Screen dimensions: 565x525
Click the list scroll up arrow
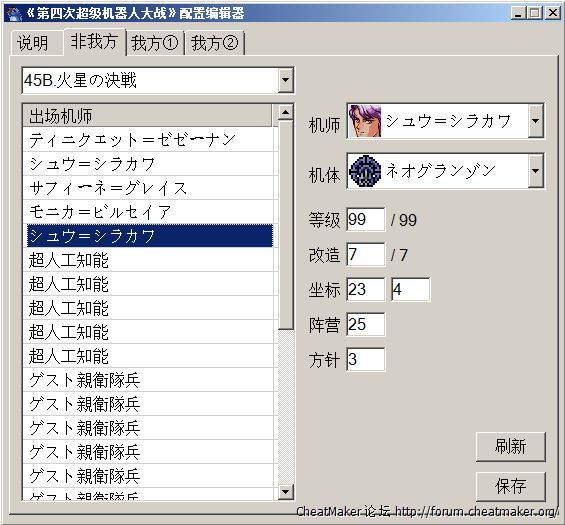coord(285,112)
